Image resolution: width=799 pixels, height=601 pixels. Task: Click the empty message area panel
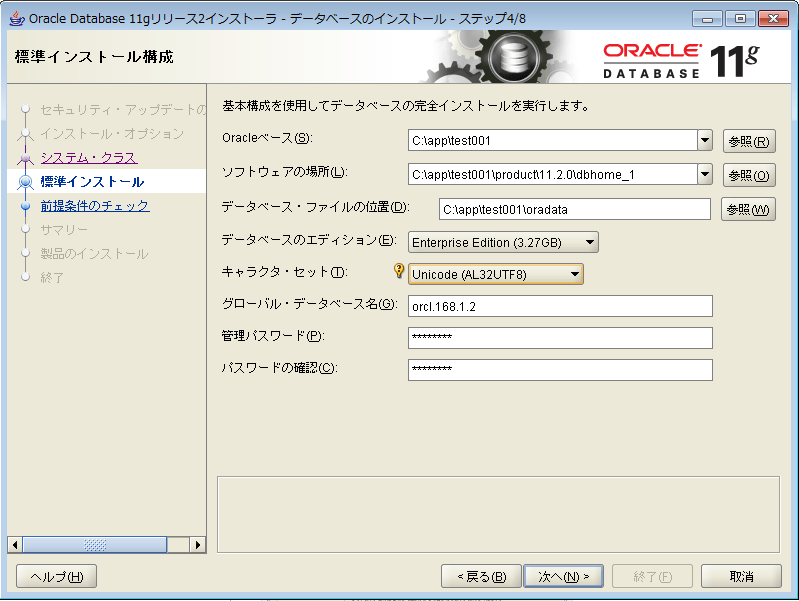498,514
